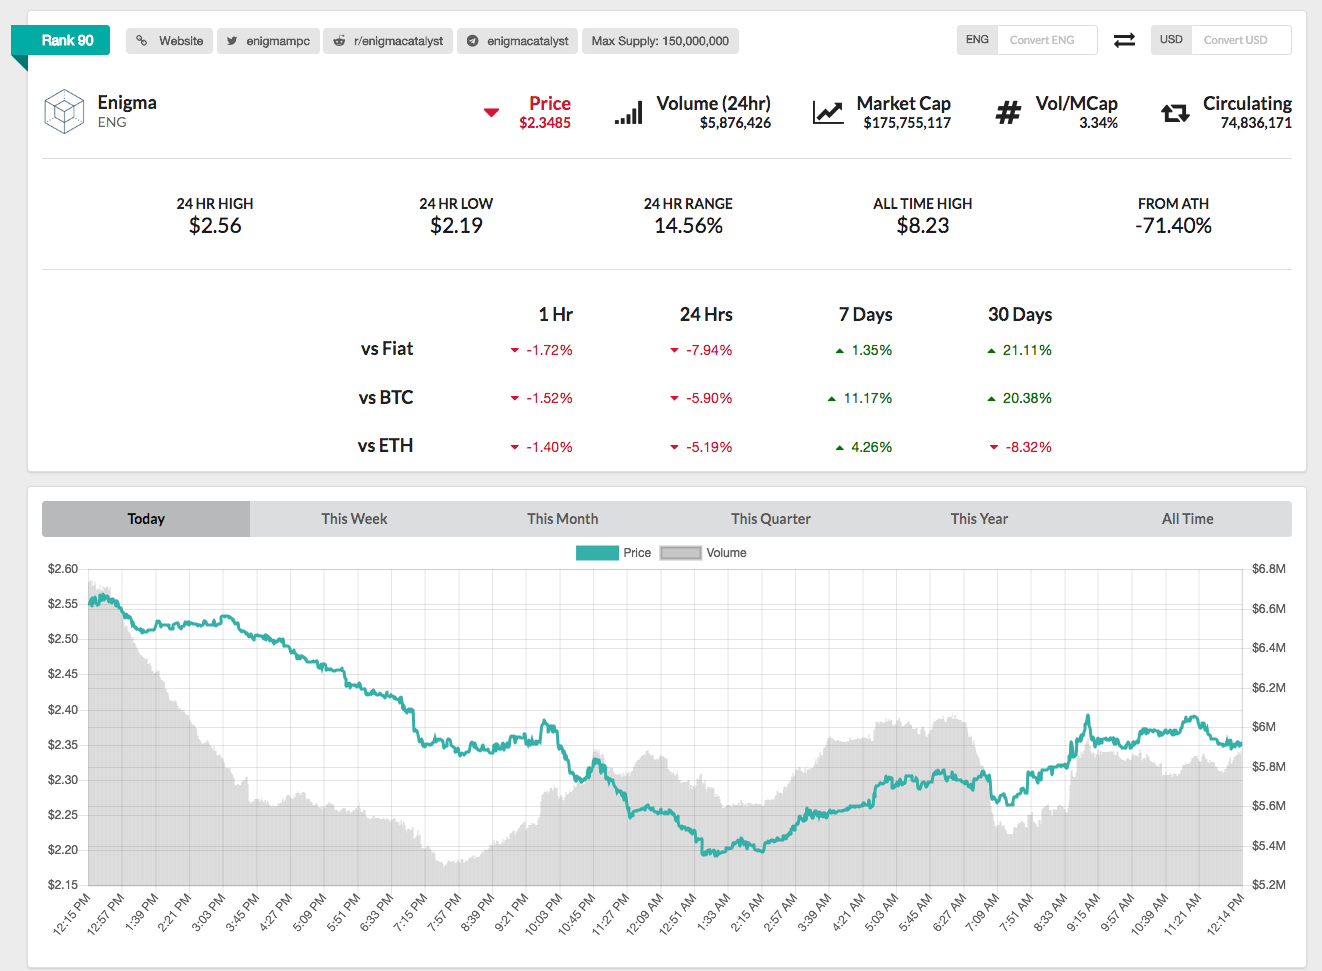The width and height of the screenshot is (1322, 971).
Task: Click the 4.26% seven-day ETH change
Action: 871,448
